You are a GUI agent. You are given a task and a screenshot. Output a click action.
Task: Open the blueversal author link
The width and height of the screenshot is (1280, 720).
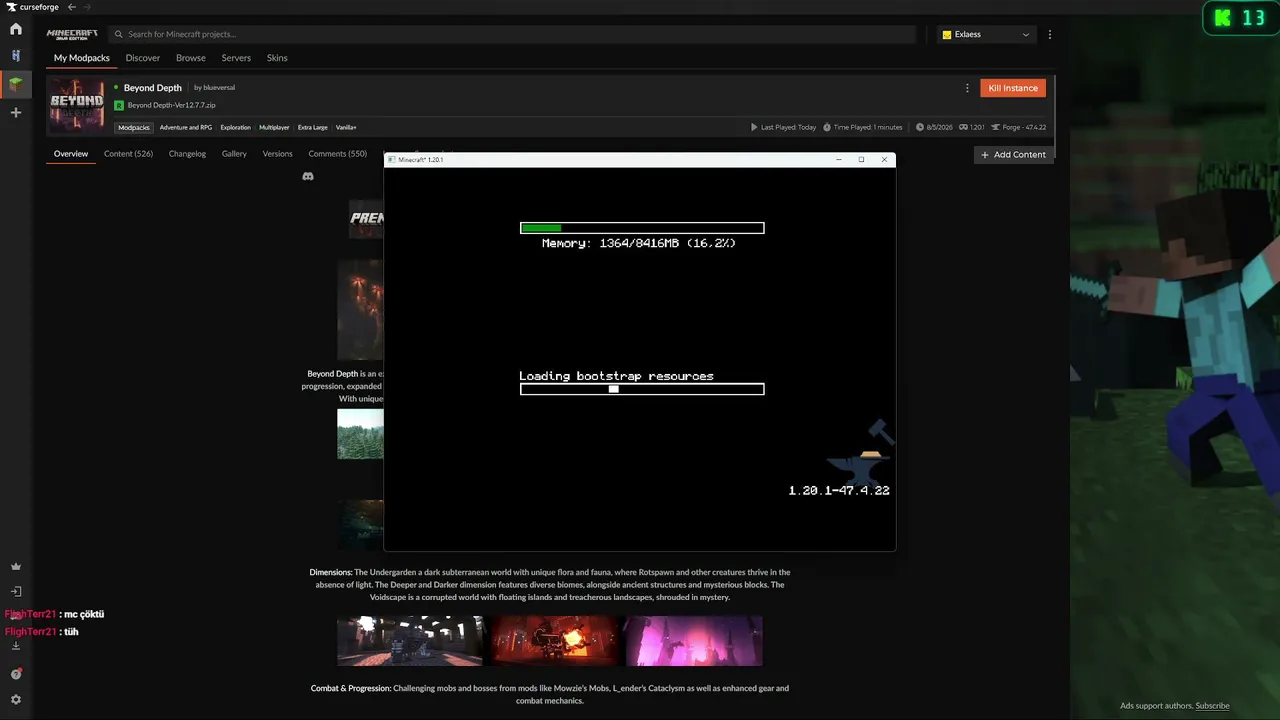tap(219, 88)
